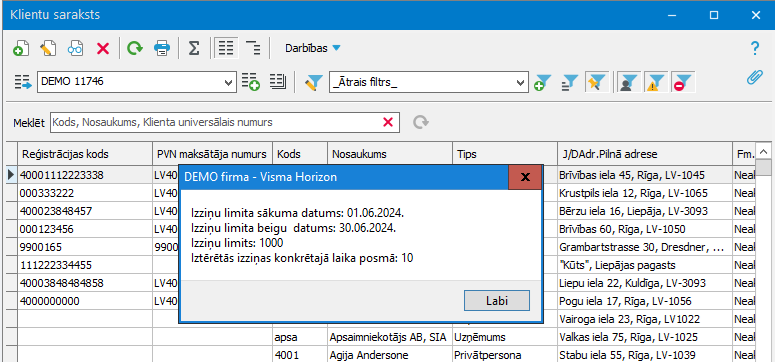Select the apsa code cell
The width and height of the screenshot is (775, 363).
tap(300, 337)
